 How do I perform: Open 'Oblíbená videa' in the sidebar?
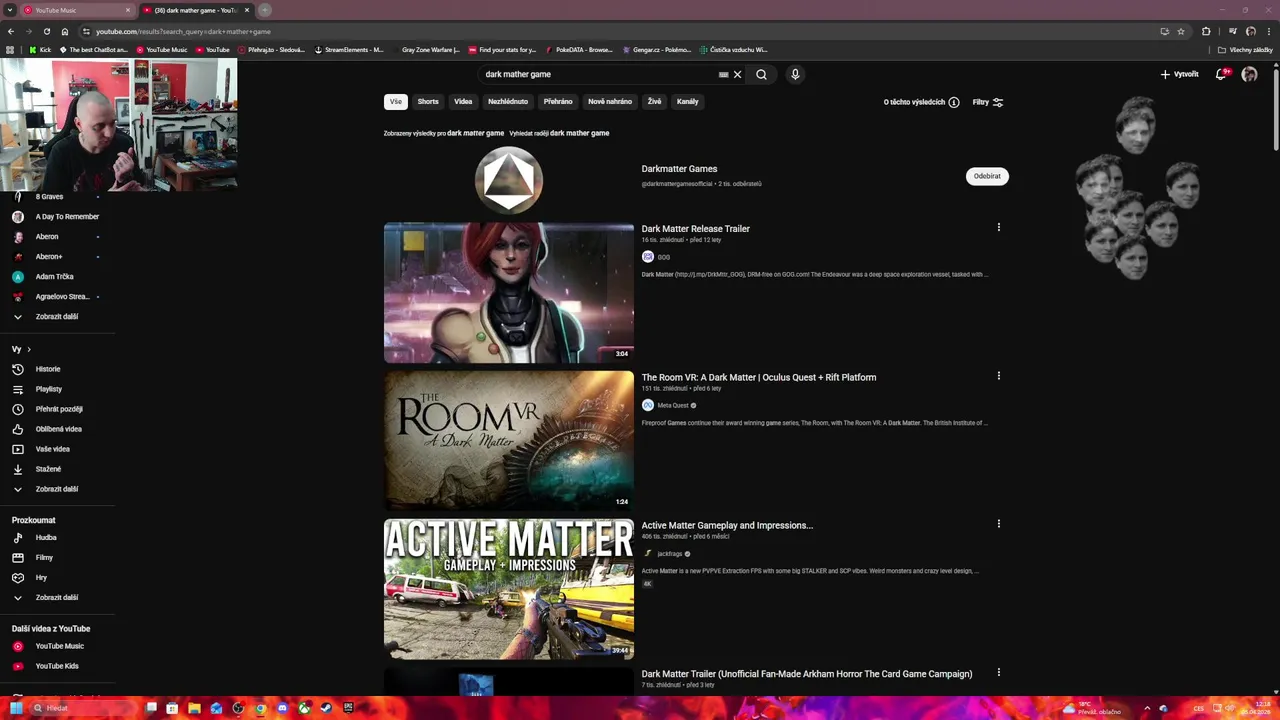58,429
